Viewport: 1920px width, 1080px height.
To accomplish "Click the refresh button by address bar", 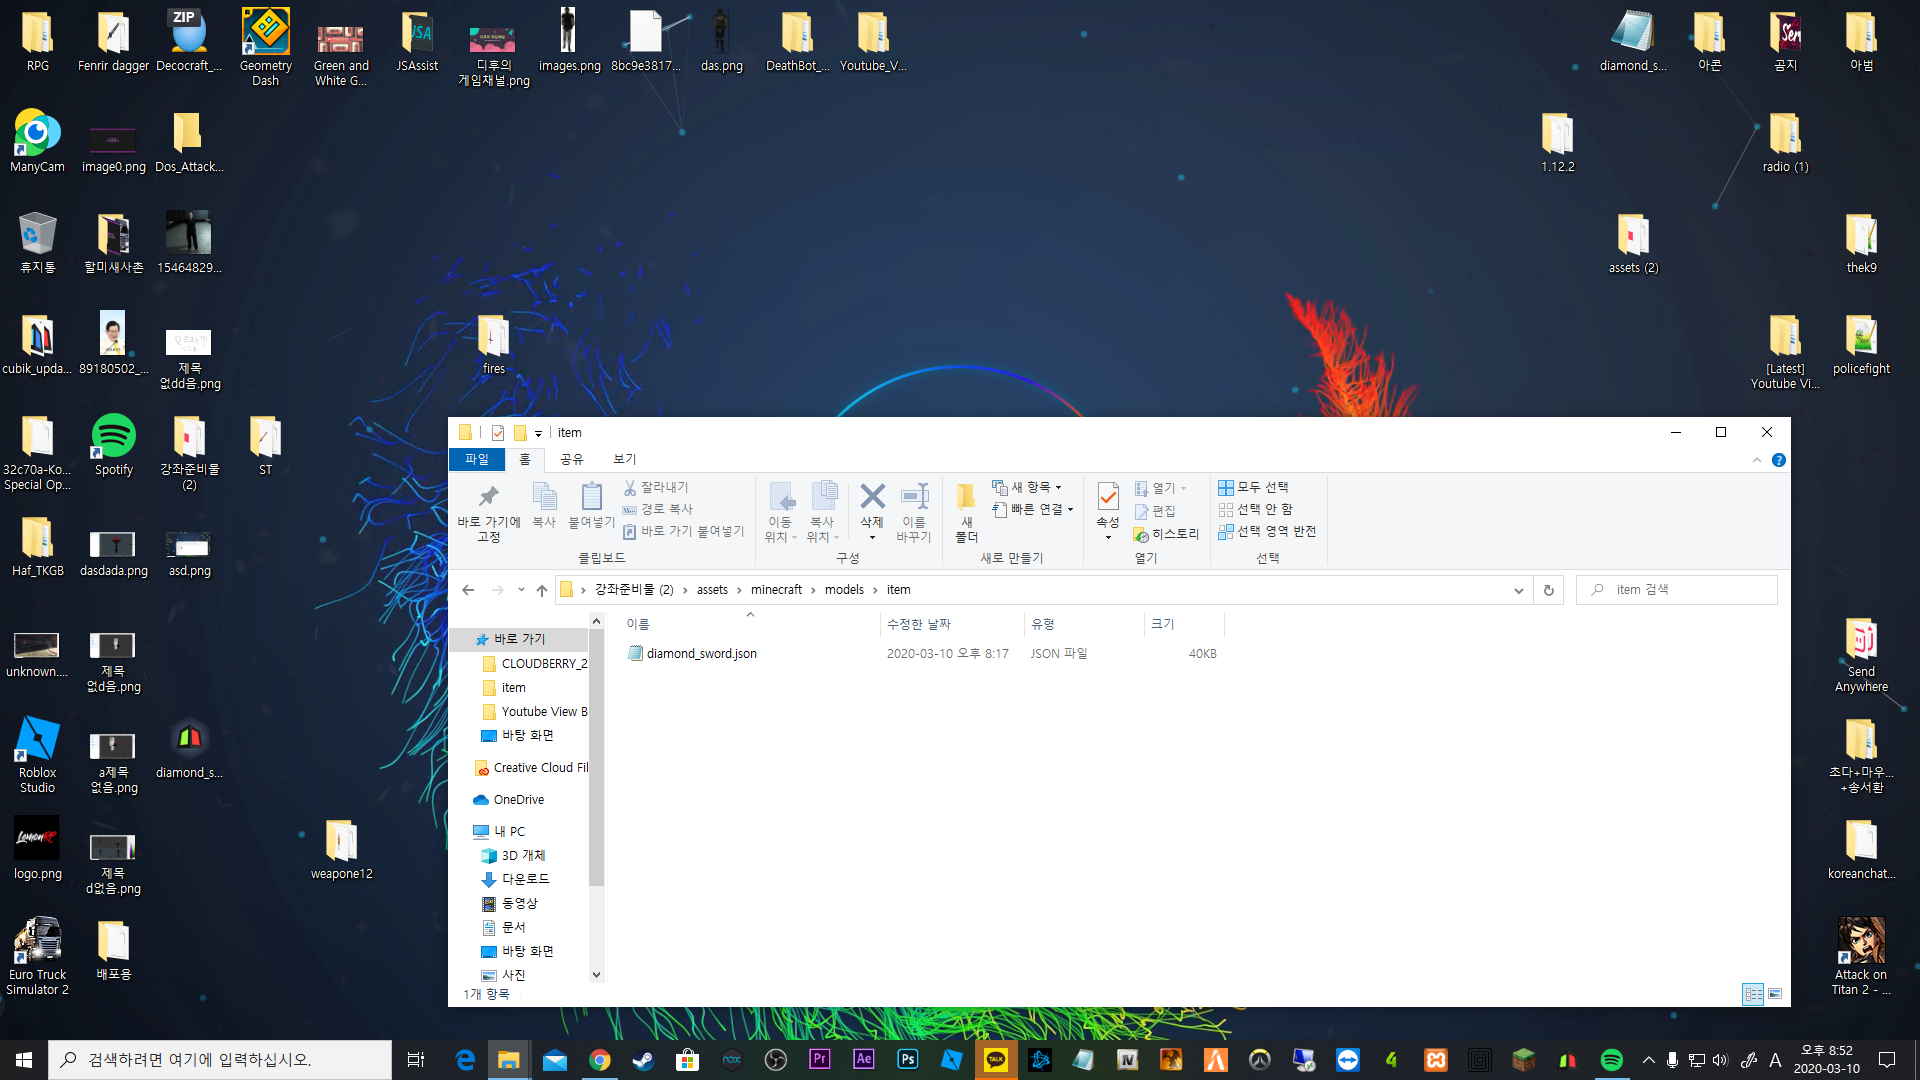I will [1548, 590].
